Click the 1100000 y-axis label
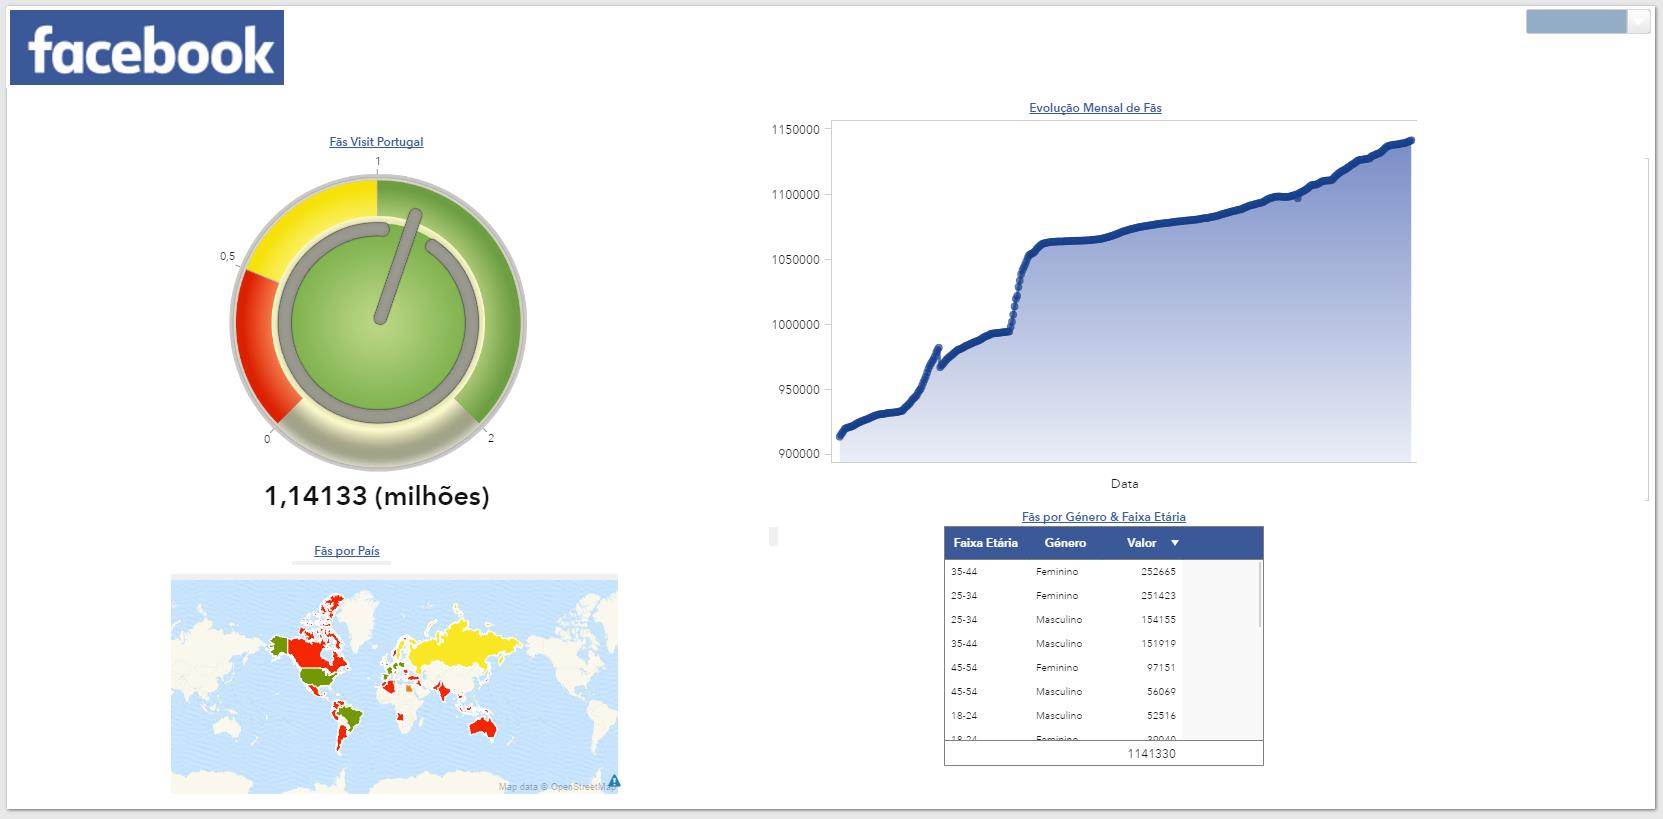Viewport: 1663px width, 819px height. coord(795,195)
